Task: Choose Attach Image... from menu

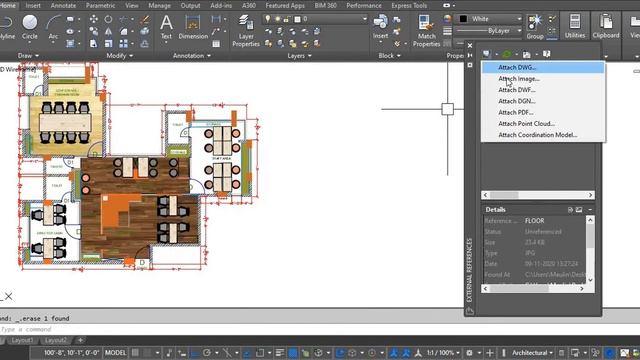Action: pos(543,78)
